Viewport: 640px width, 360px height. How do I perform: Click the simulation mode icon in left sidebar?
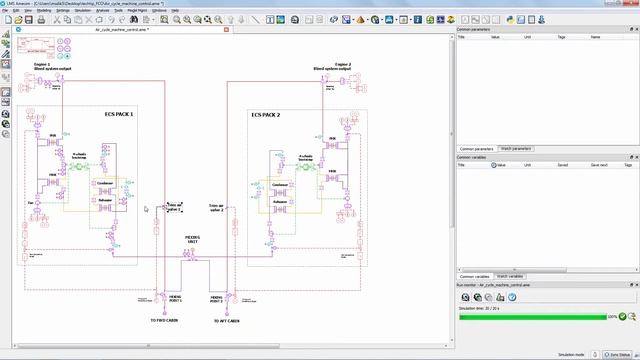[6, 64]
